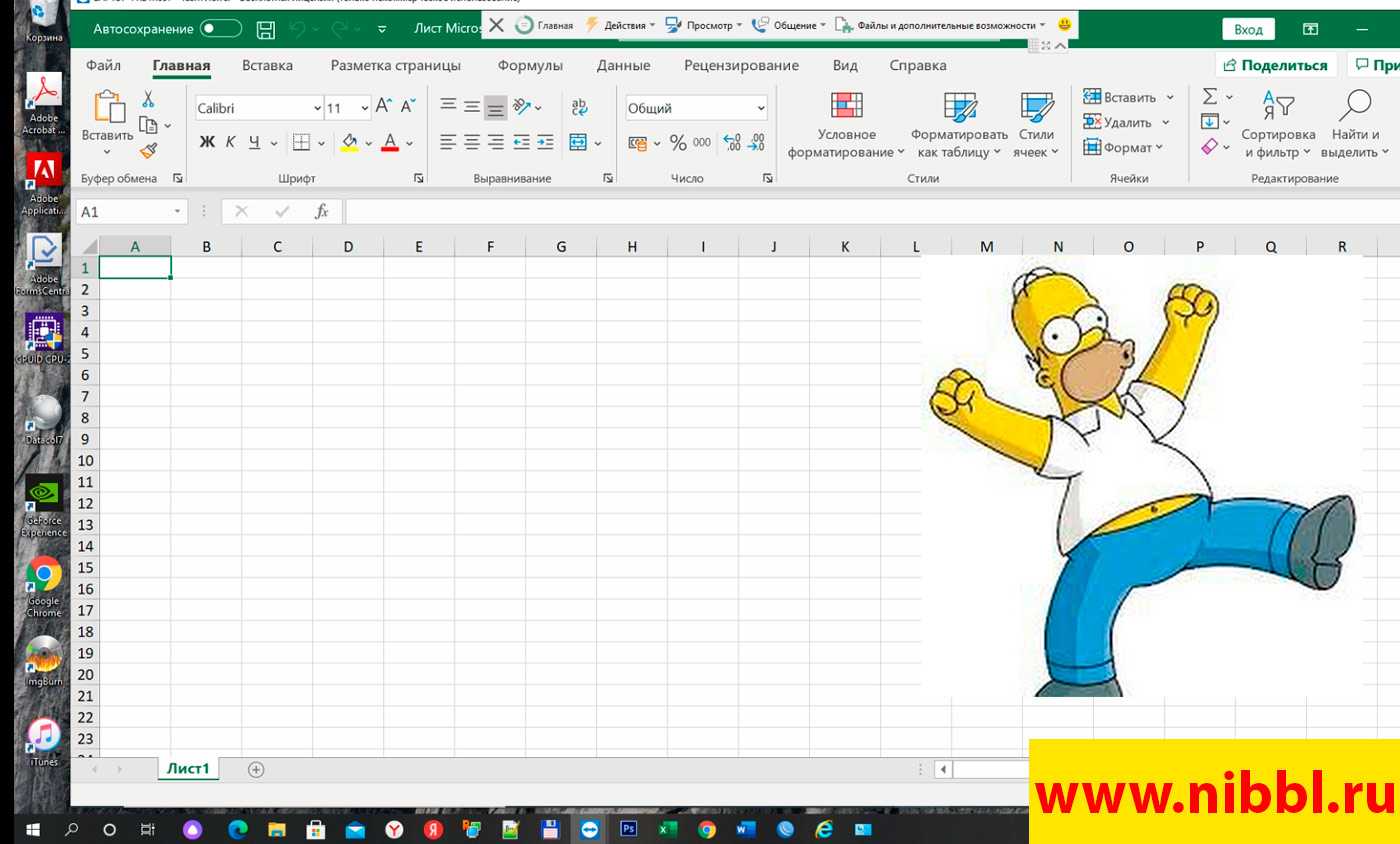Click the yellow fill color bucket
The image size is (1400, 844).
pyautogui.click(x=349, y=142)
